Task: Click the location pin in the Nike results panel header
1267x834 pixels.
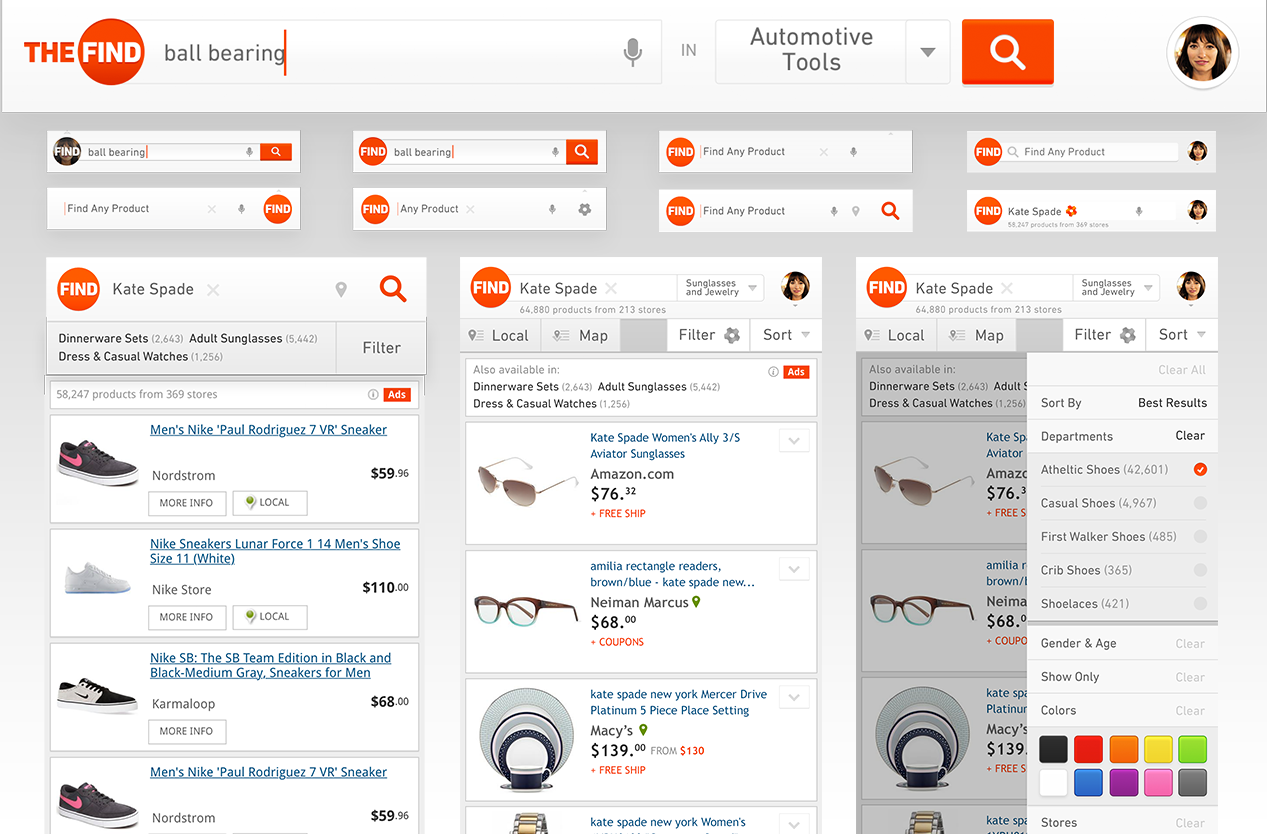Action: 341,290
